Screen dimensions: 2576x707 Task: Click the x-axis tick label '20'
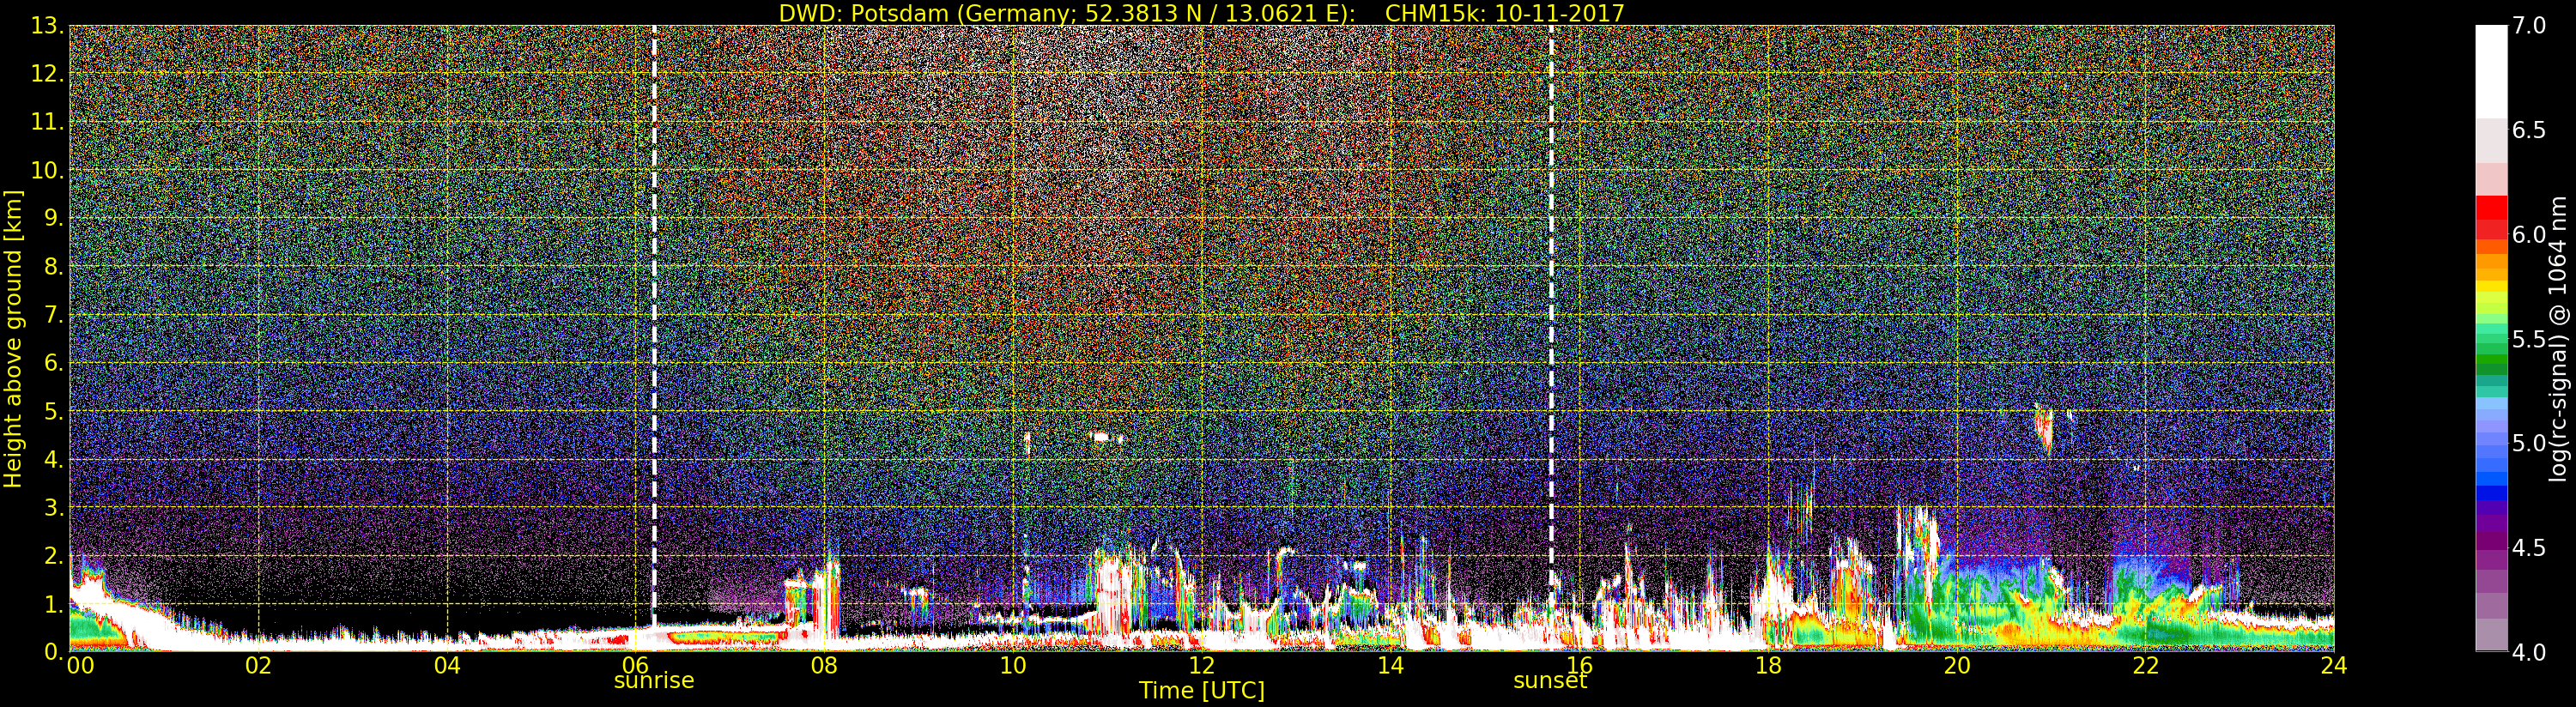click(1956, 665)
